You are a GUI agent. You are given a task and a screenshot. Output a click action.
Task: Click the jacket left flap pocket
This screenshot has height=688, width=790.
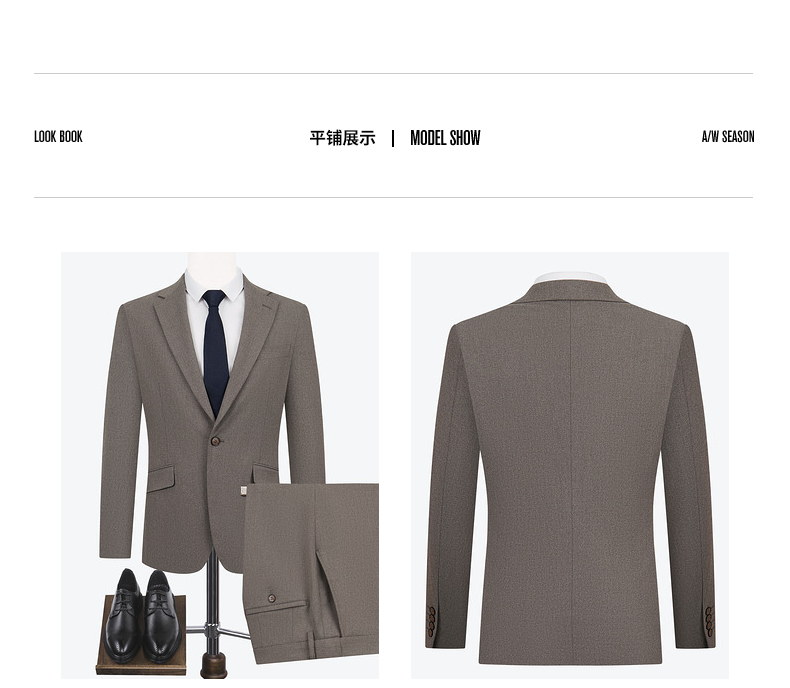click(161, 479)
